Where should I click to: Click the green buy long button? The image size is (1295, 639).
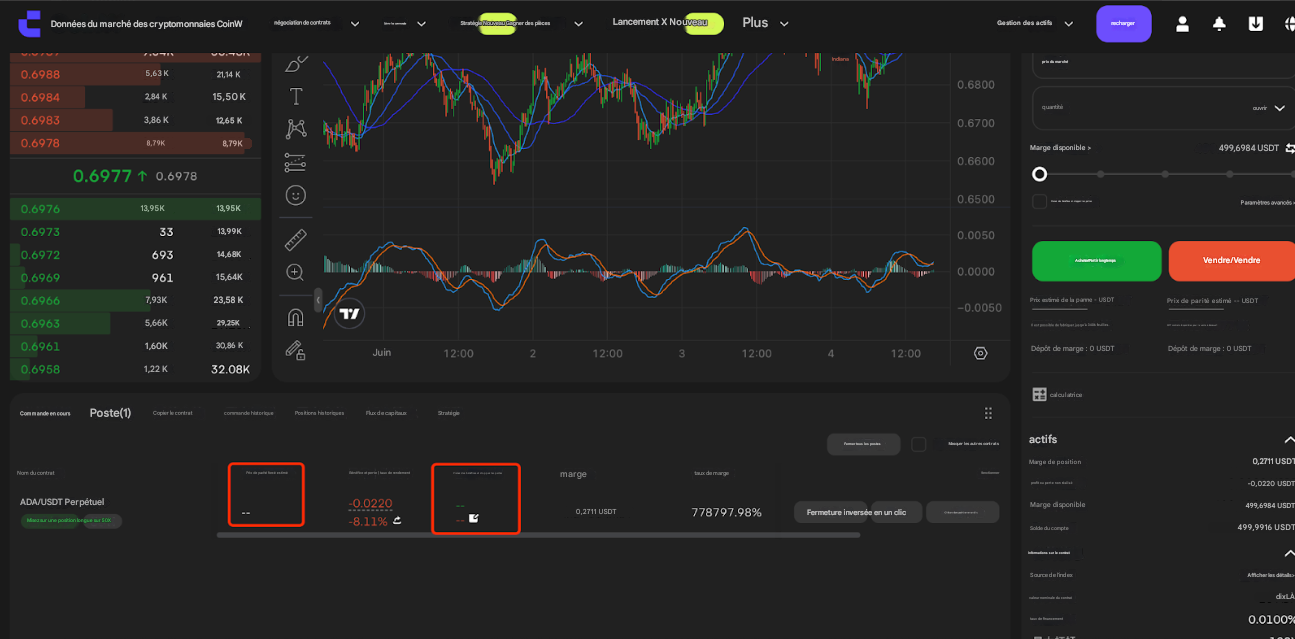point(1096,260)
